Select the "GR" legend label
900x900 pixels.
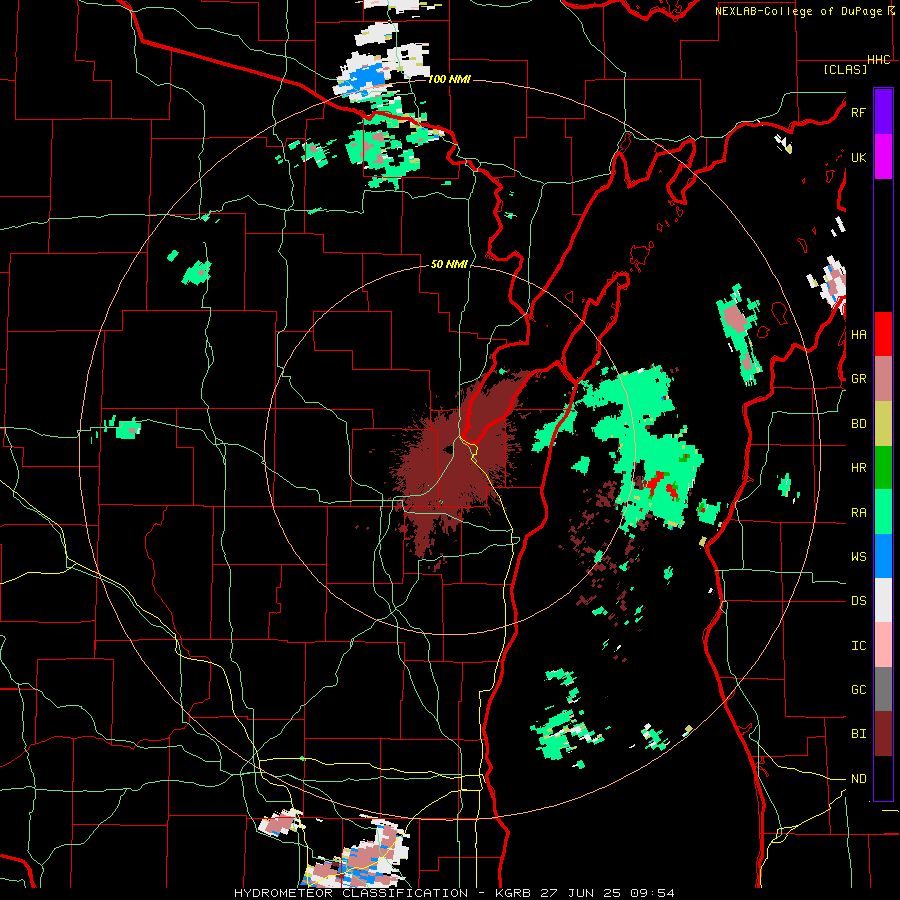[x=858, y=379]
